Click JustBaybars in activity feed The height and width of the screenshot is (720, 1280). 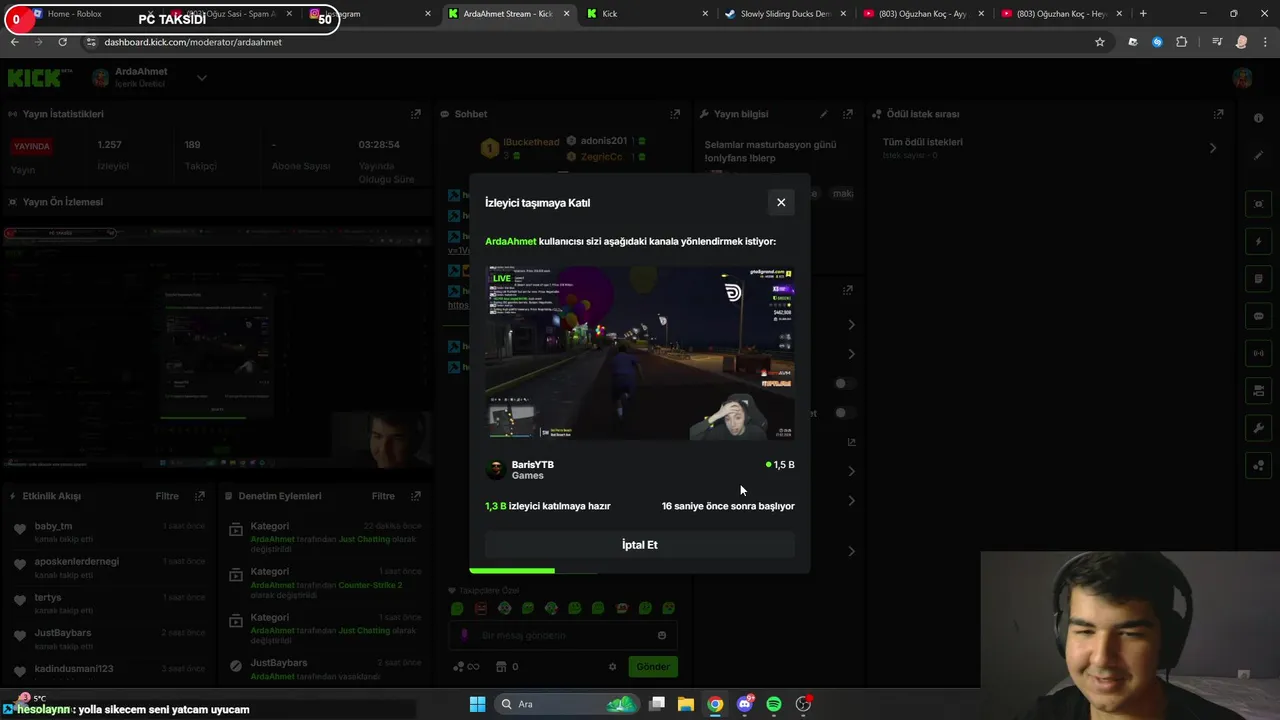coord(63,633)
